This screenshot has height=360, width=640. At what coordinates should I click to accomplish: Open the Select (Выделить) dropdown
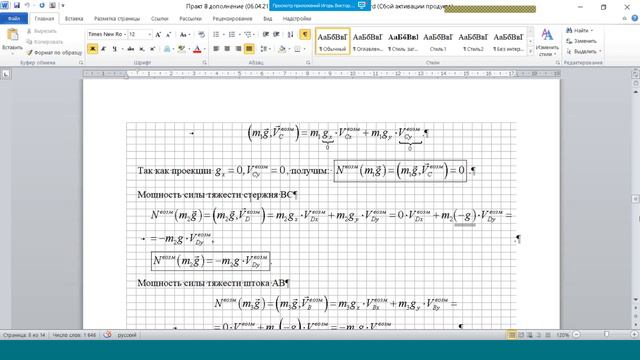click(584, 51)
